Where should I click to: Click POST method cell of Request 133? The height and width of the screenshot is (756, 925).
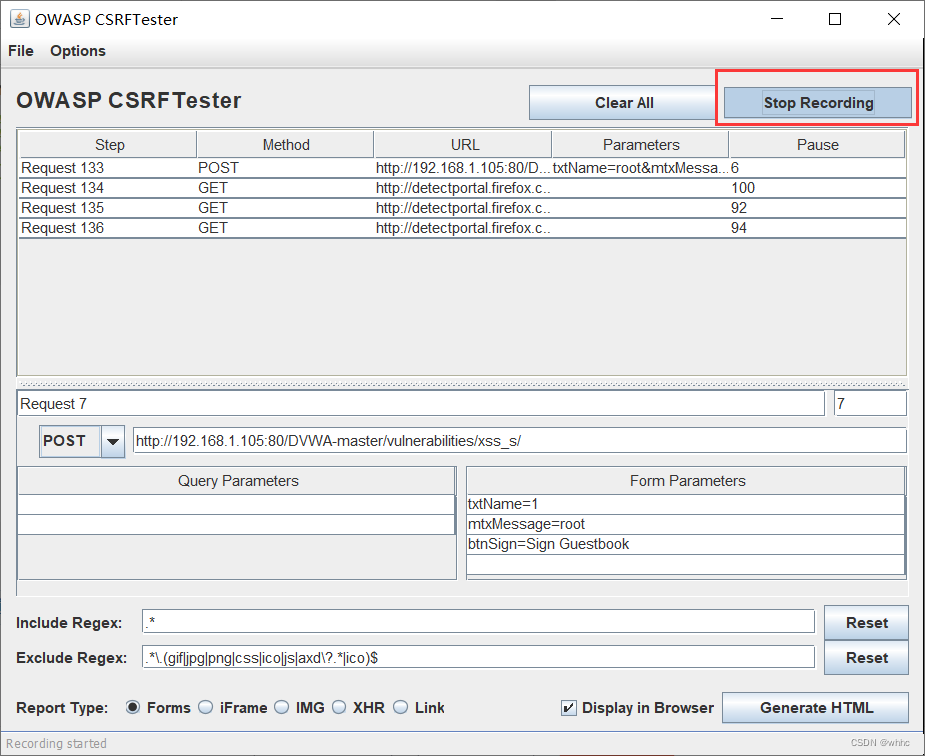click(286, 168)
